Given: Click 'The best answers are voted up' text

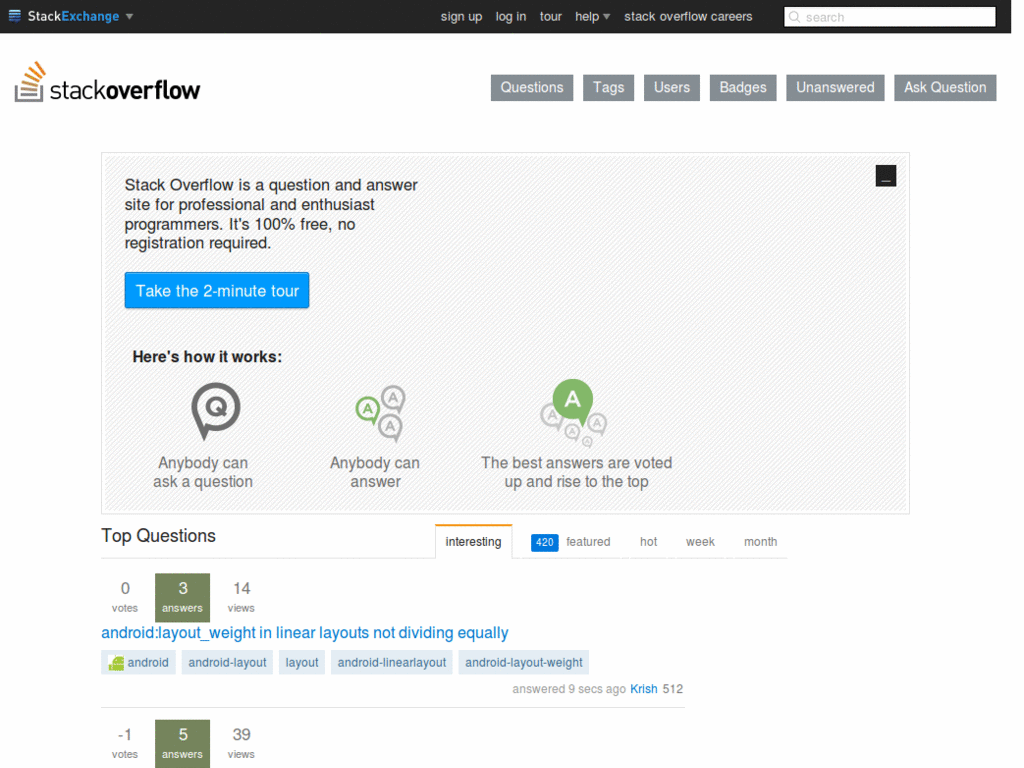Looking at the screenshot, I should pyautogui.click(x=577, y=472).
